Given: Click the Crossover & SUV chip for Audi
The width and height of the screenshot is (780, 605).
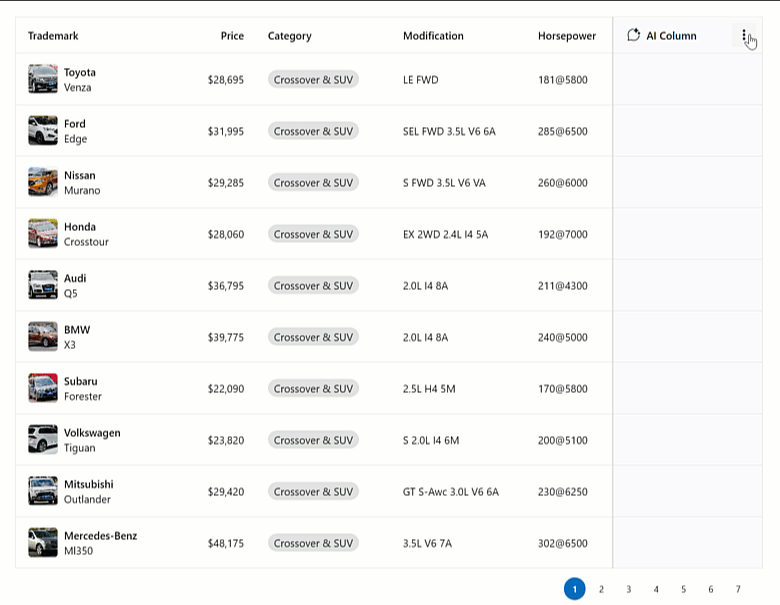Looking at the screenshot, I should [313, 286].
